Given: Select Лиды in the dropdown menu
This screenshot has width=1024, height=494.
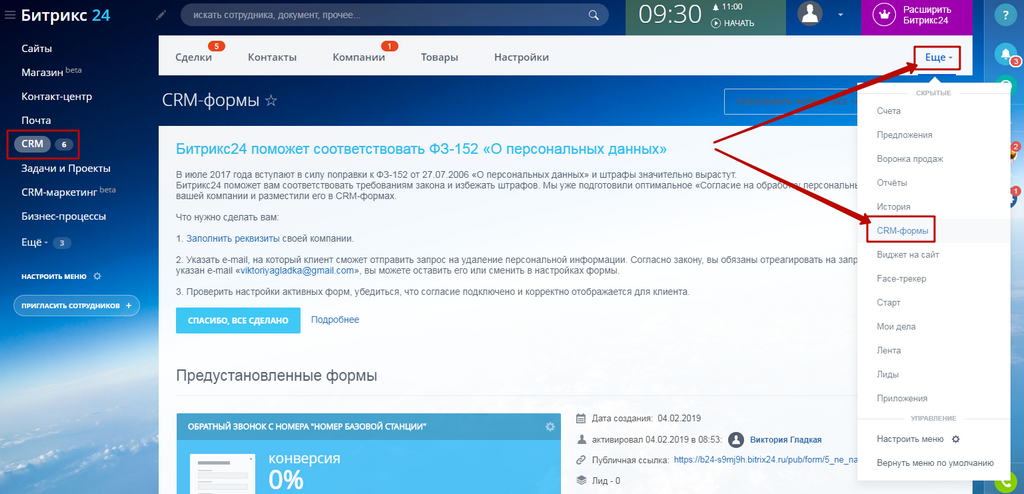Looking at the screenshot, I should [888, 375].
